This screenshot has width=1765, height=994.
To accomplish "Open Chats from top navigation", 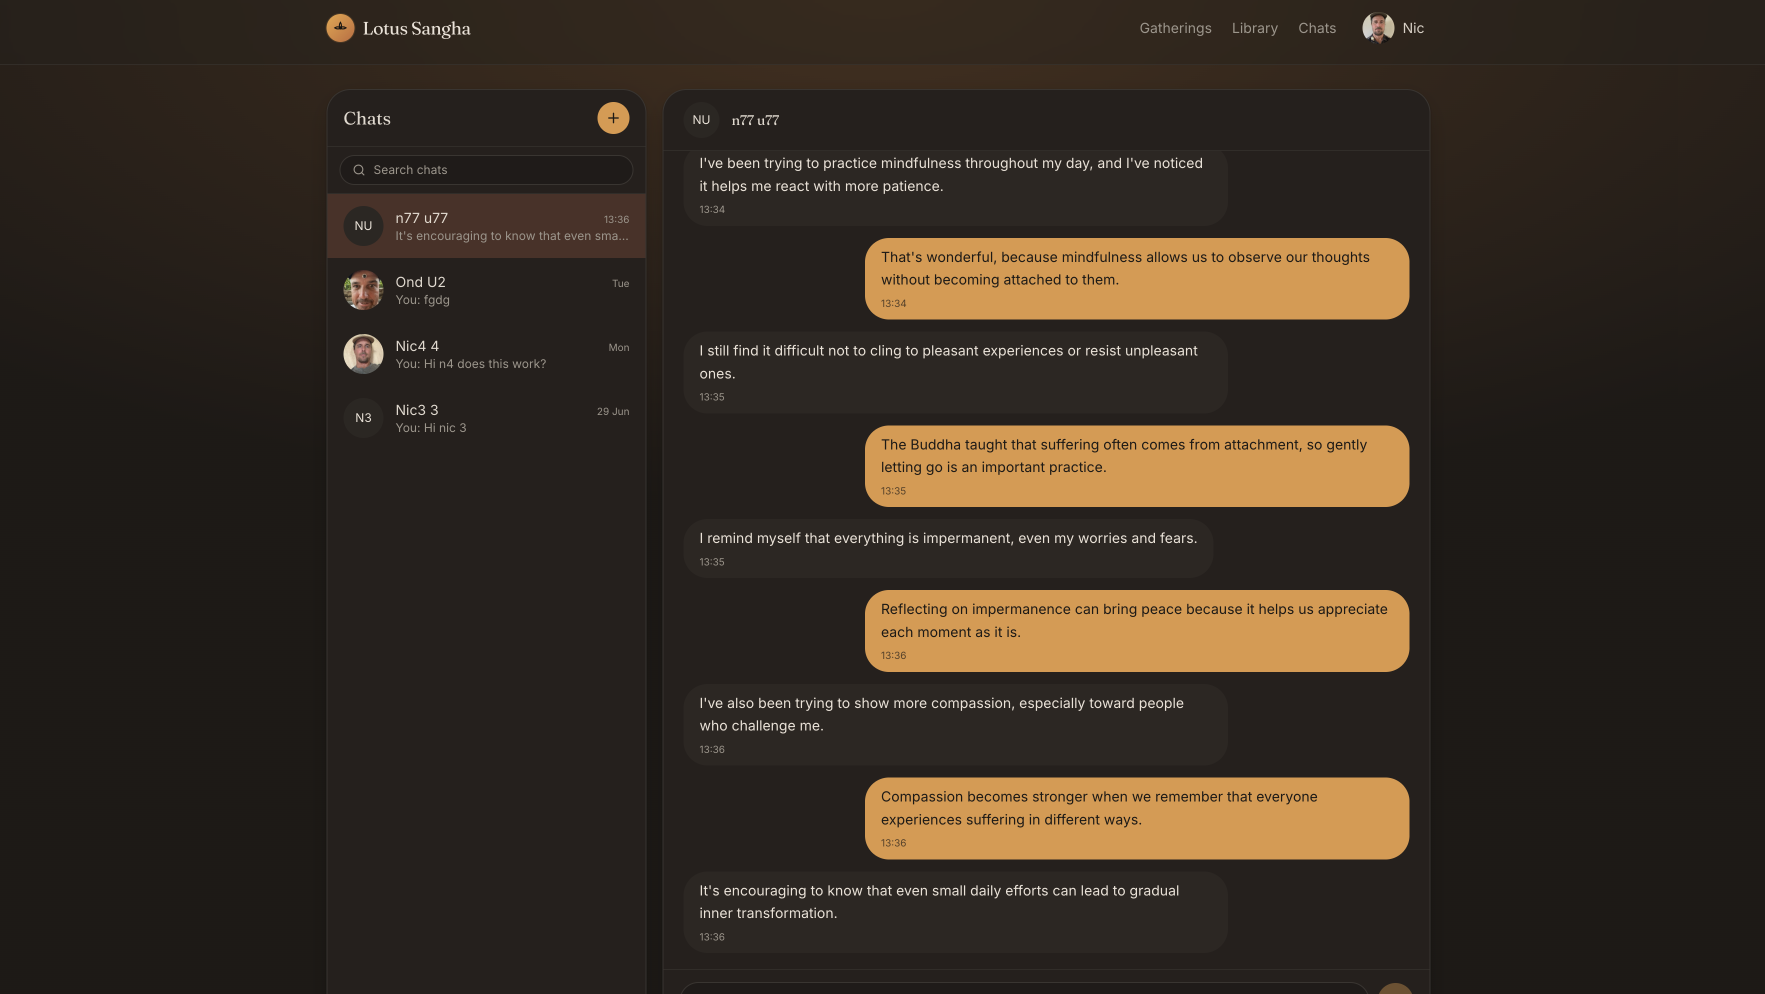I will point(1316,28).
